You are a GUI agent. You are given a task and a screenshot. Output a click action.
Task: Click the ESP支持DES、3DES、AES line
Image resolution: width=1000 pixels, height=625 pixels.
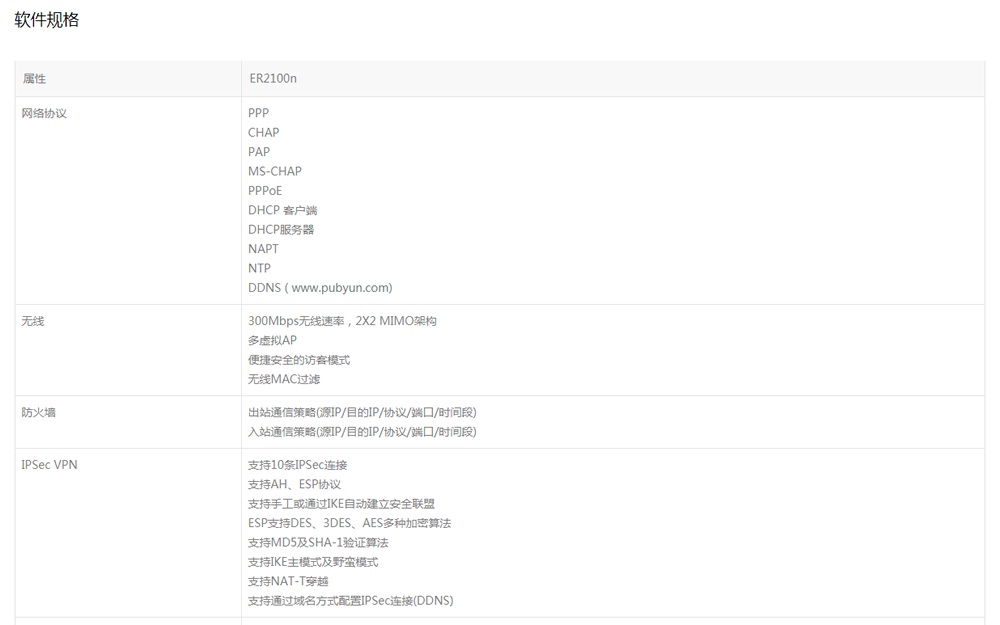[349, 524]
